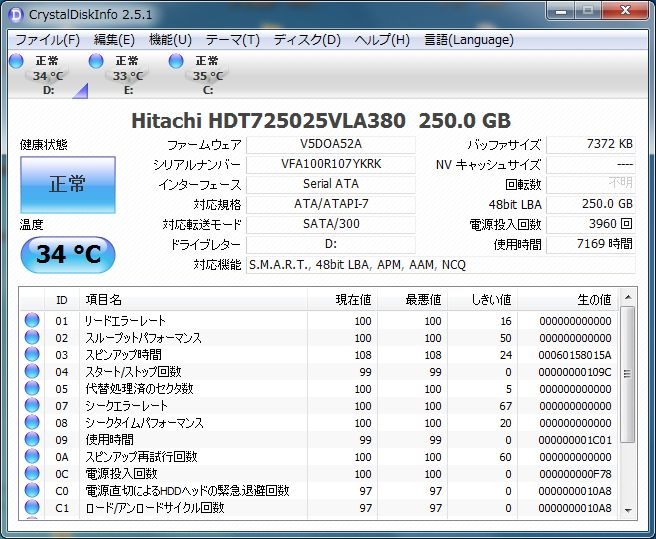Click status orb for 電源投入回数 row

point(32,474)
